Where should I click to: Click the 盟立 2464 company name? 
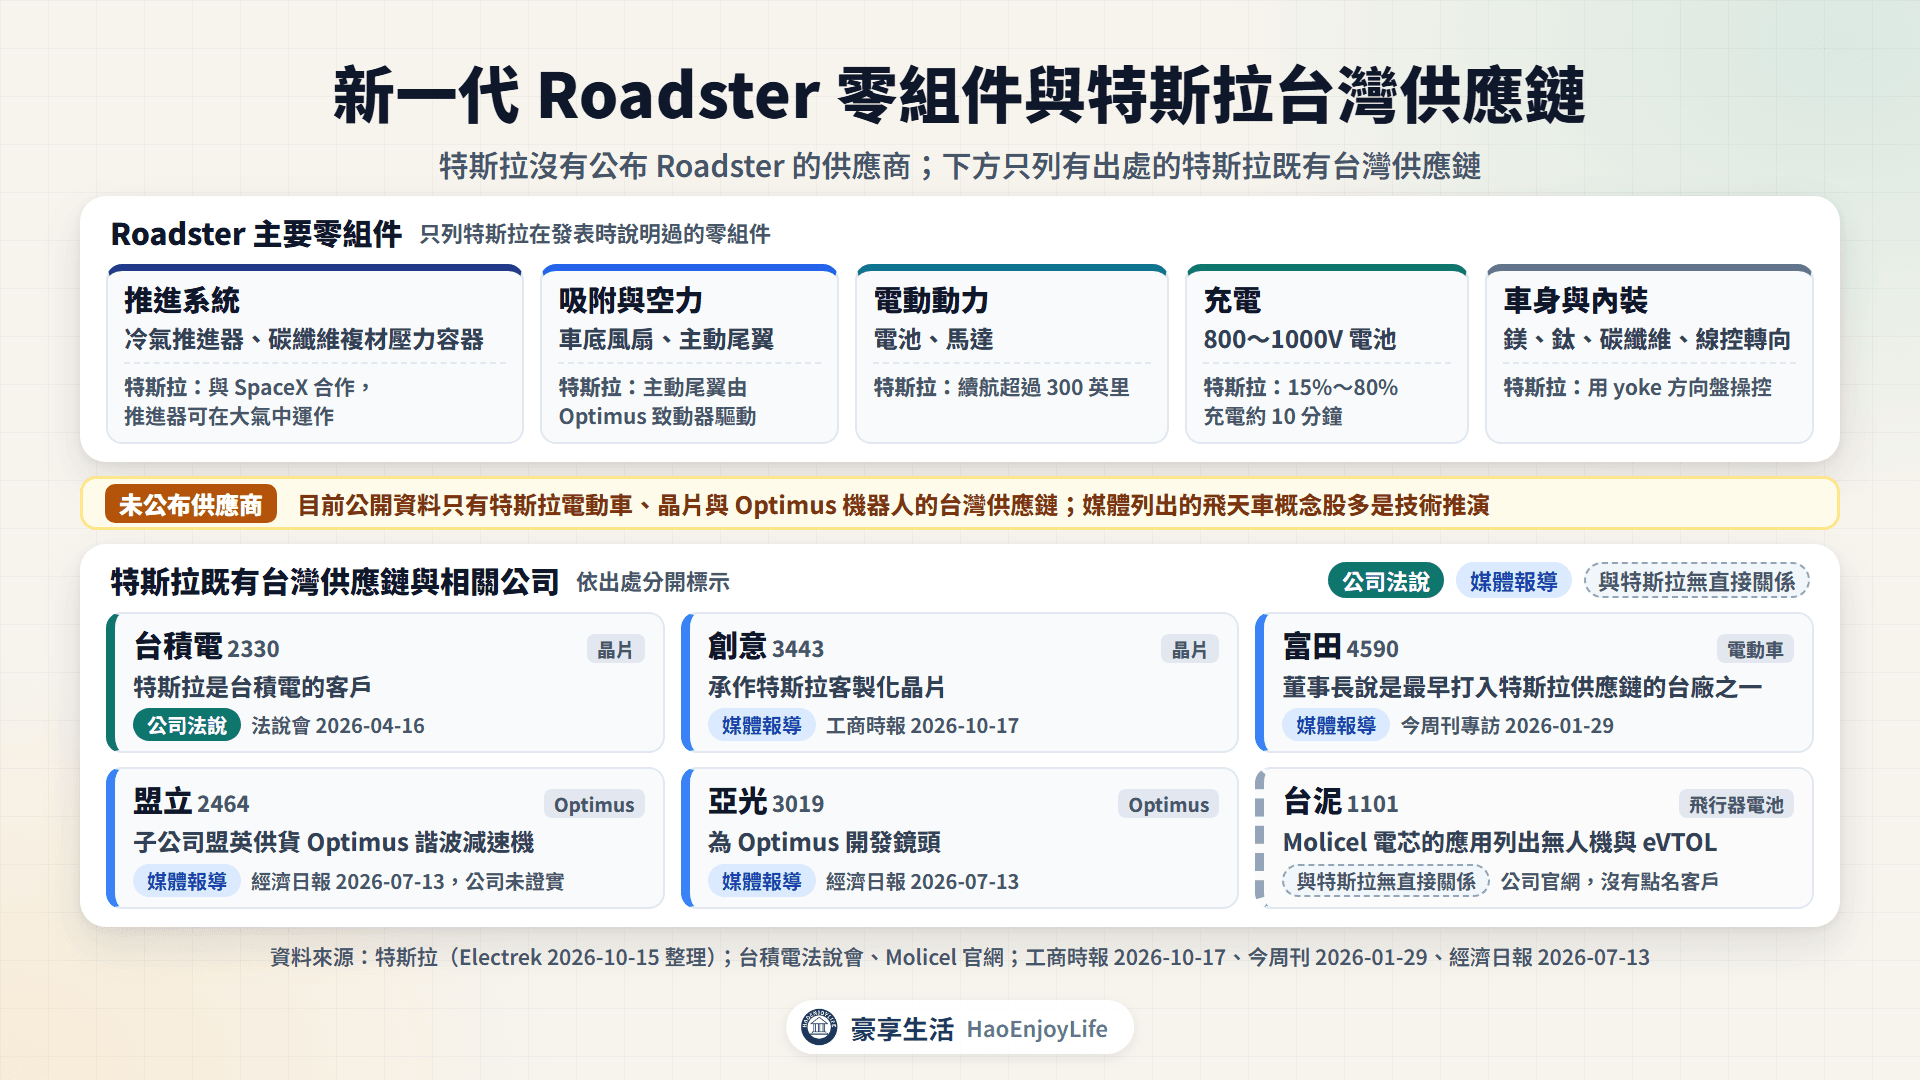click(x=191, y=802)
